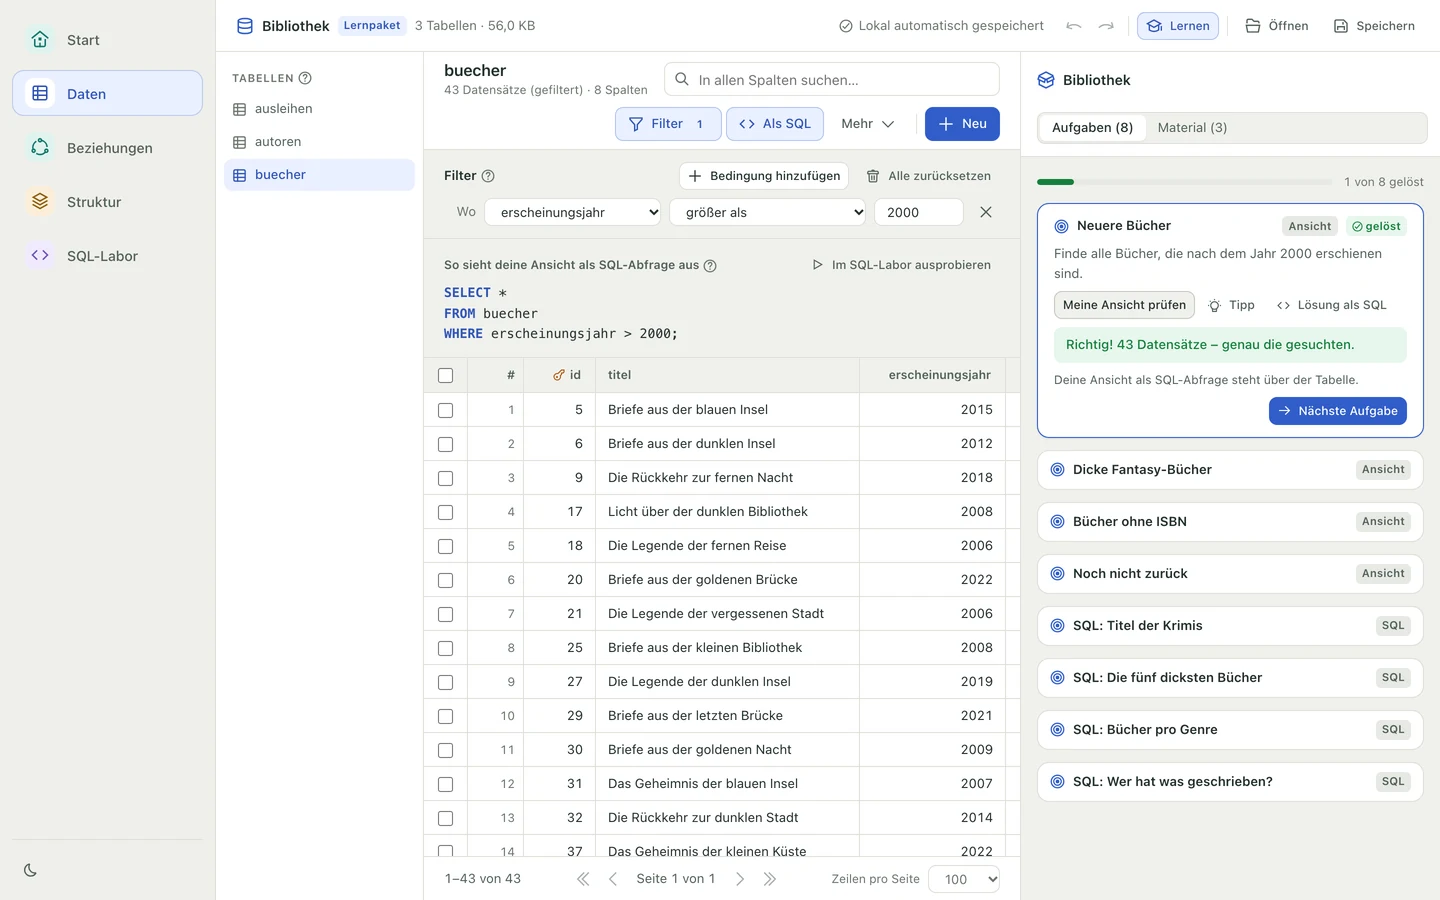Open the SQL-Labor section
The height and width of the screenshot is (900, 1440).
107,256
